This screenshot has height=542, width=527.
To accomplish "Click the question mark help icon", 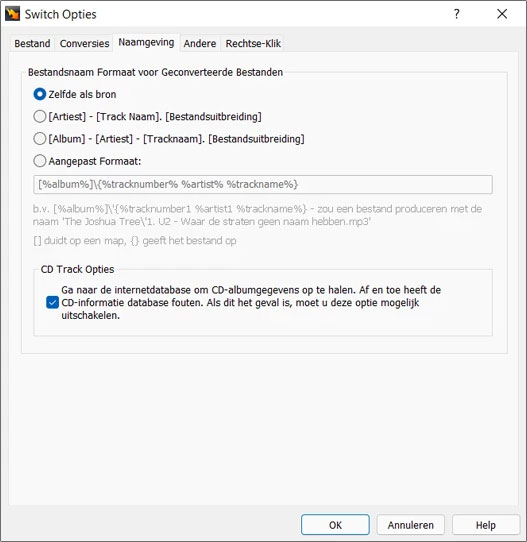I will pos(457,14).
